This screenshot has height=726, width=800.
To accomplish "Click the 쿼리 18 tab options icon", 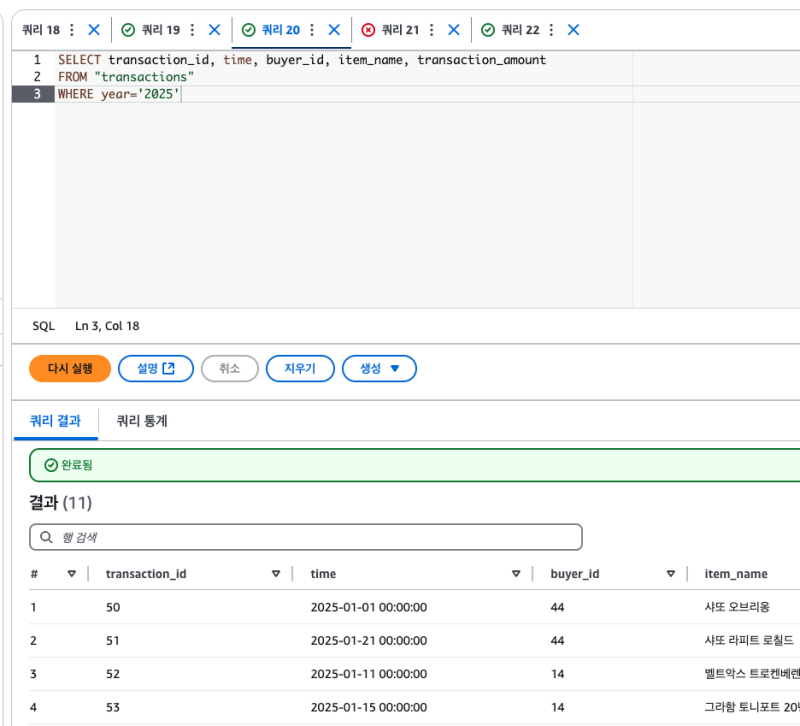I will (71, 30).
